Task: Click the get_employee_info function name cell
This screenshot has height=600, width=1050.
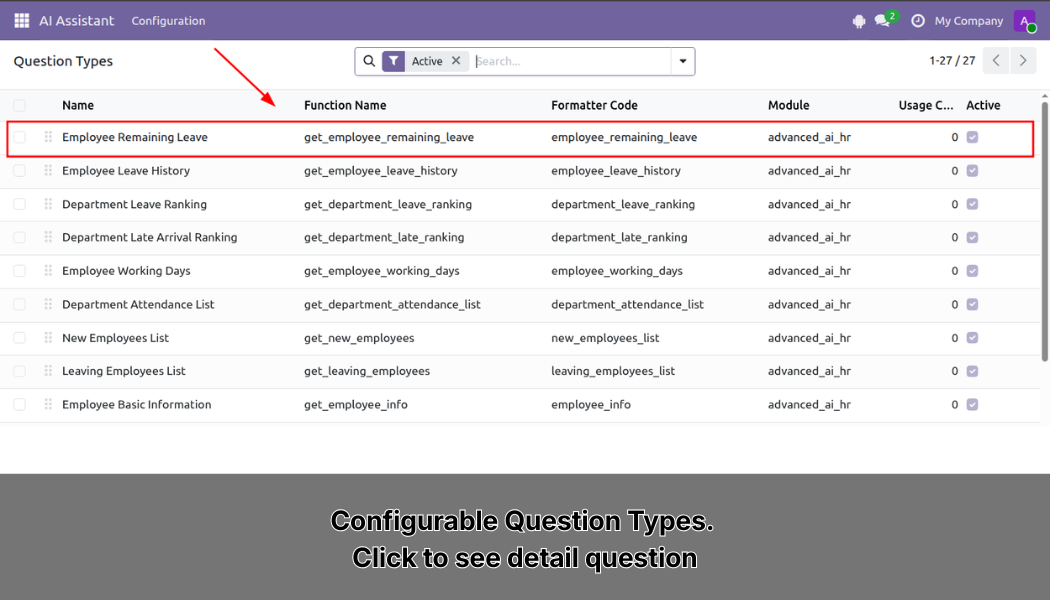Action: [356, 404]
